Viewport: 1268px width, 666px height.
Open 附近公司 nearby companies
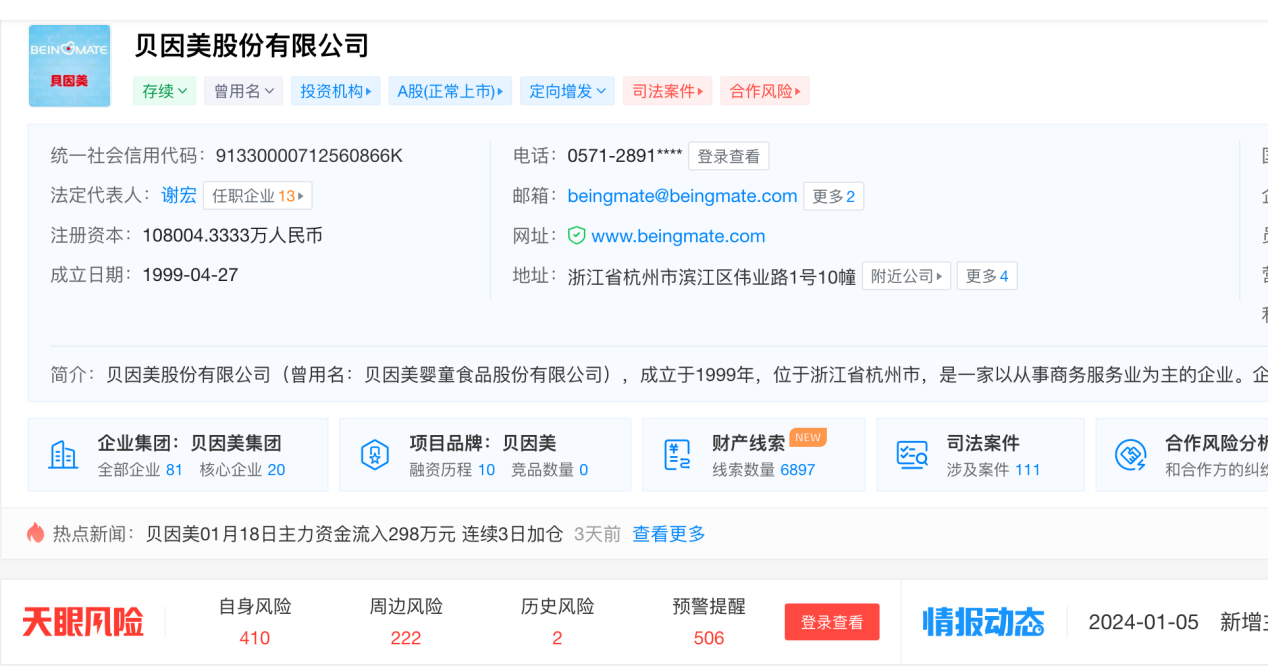pos(906,276)
